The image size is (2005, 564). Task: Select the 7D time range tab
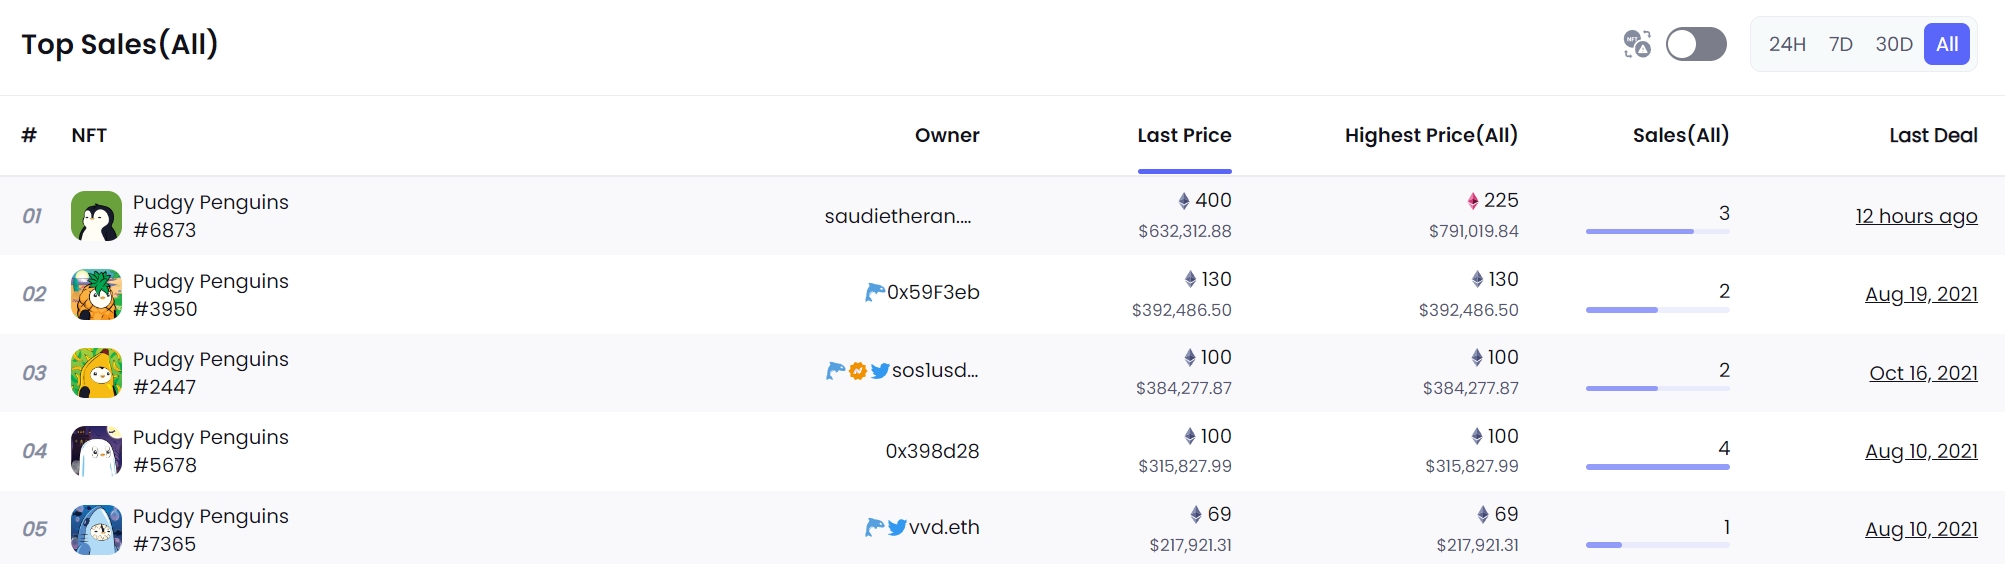pos(1841,44)
